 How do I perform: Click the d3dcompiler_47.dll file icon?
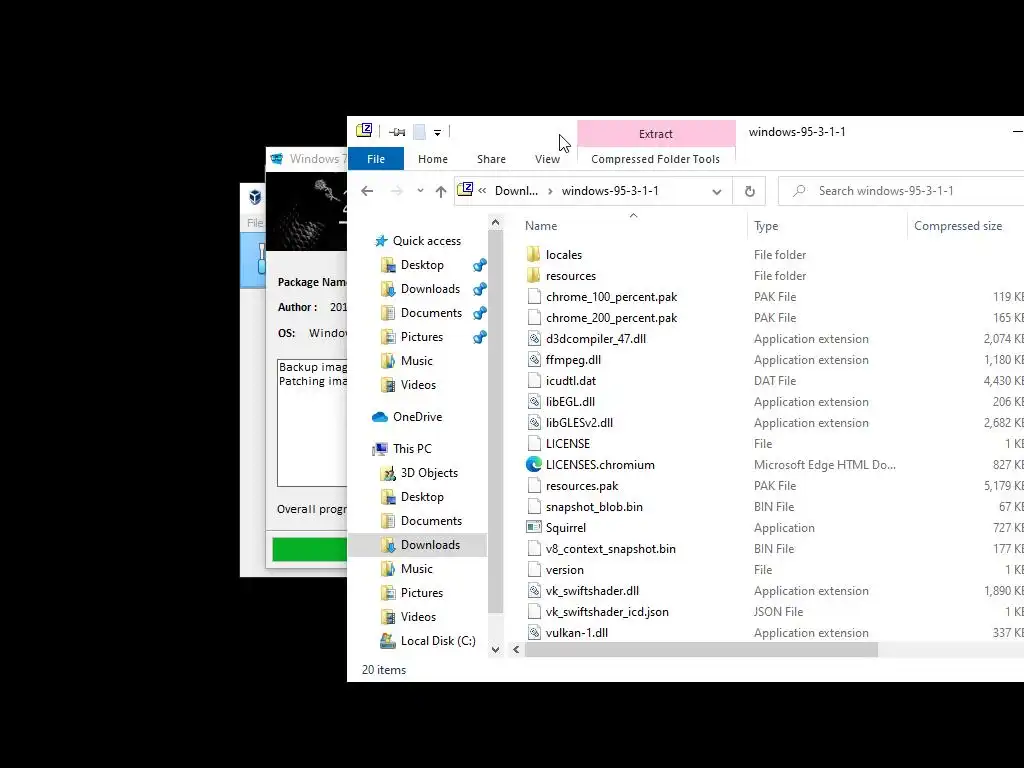(534, 339)
